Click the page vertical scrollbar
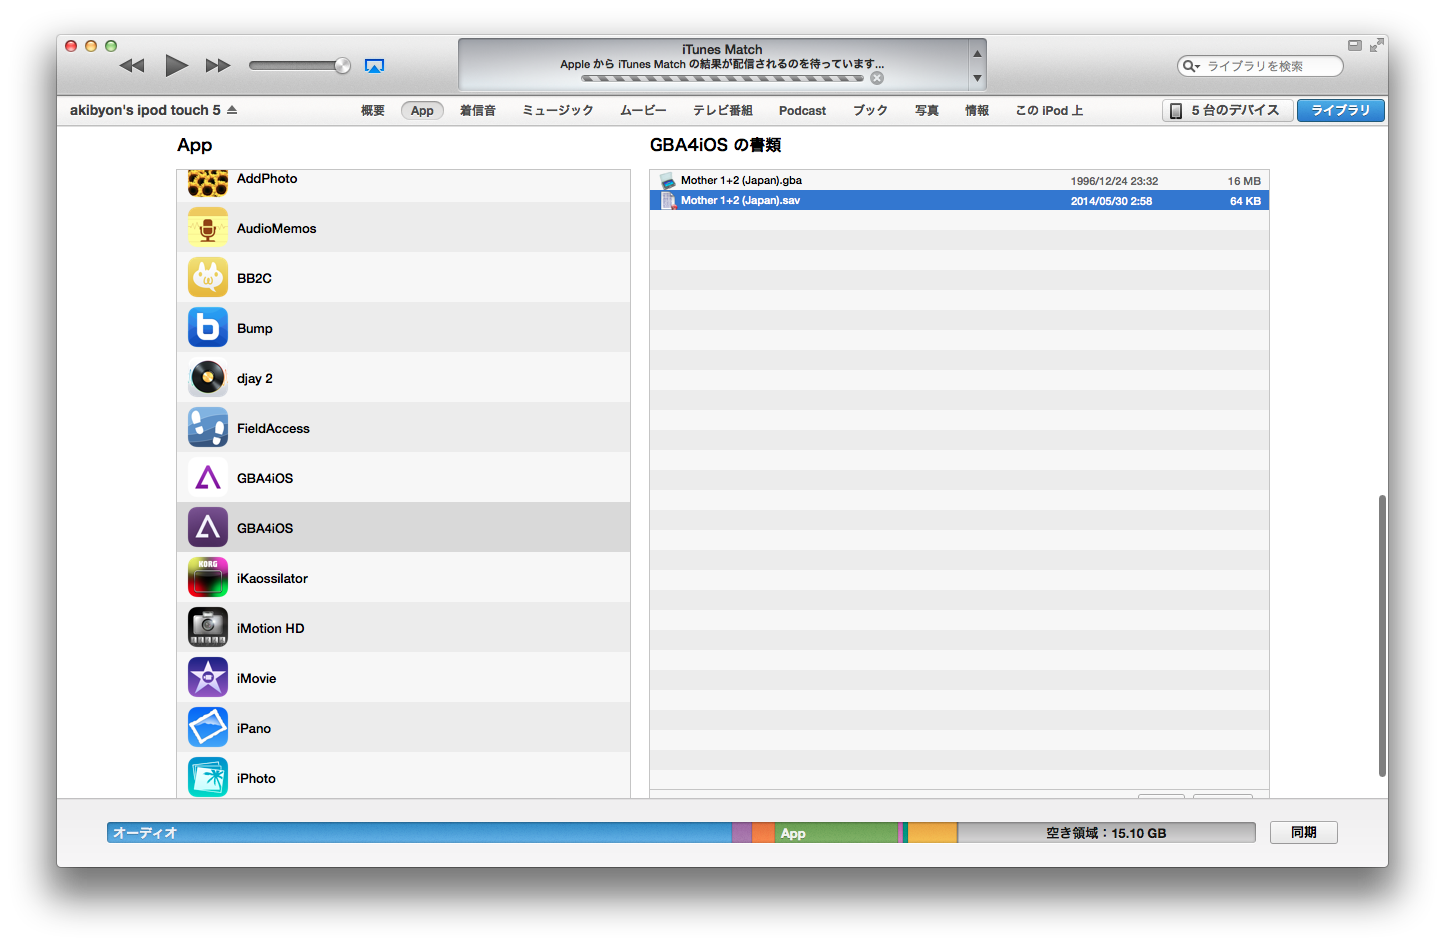 click(1382, 635)
